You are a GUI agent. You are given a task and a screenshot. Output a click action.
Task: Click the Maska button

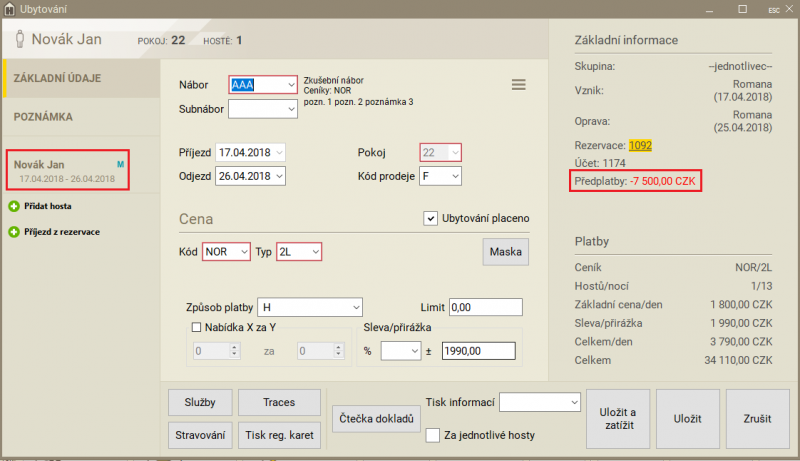pyautogui.click(x=506, y=252)
